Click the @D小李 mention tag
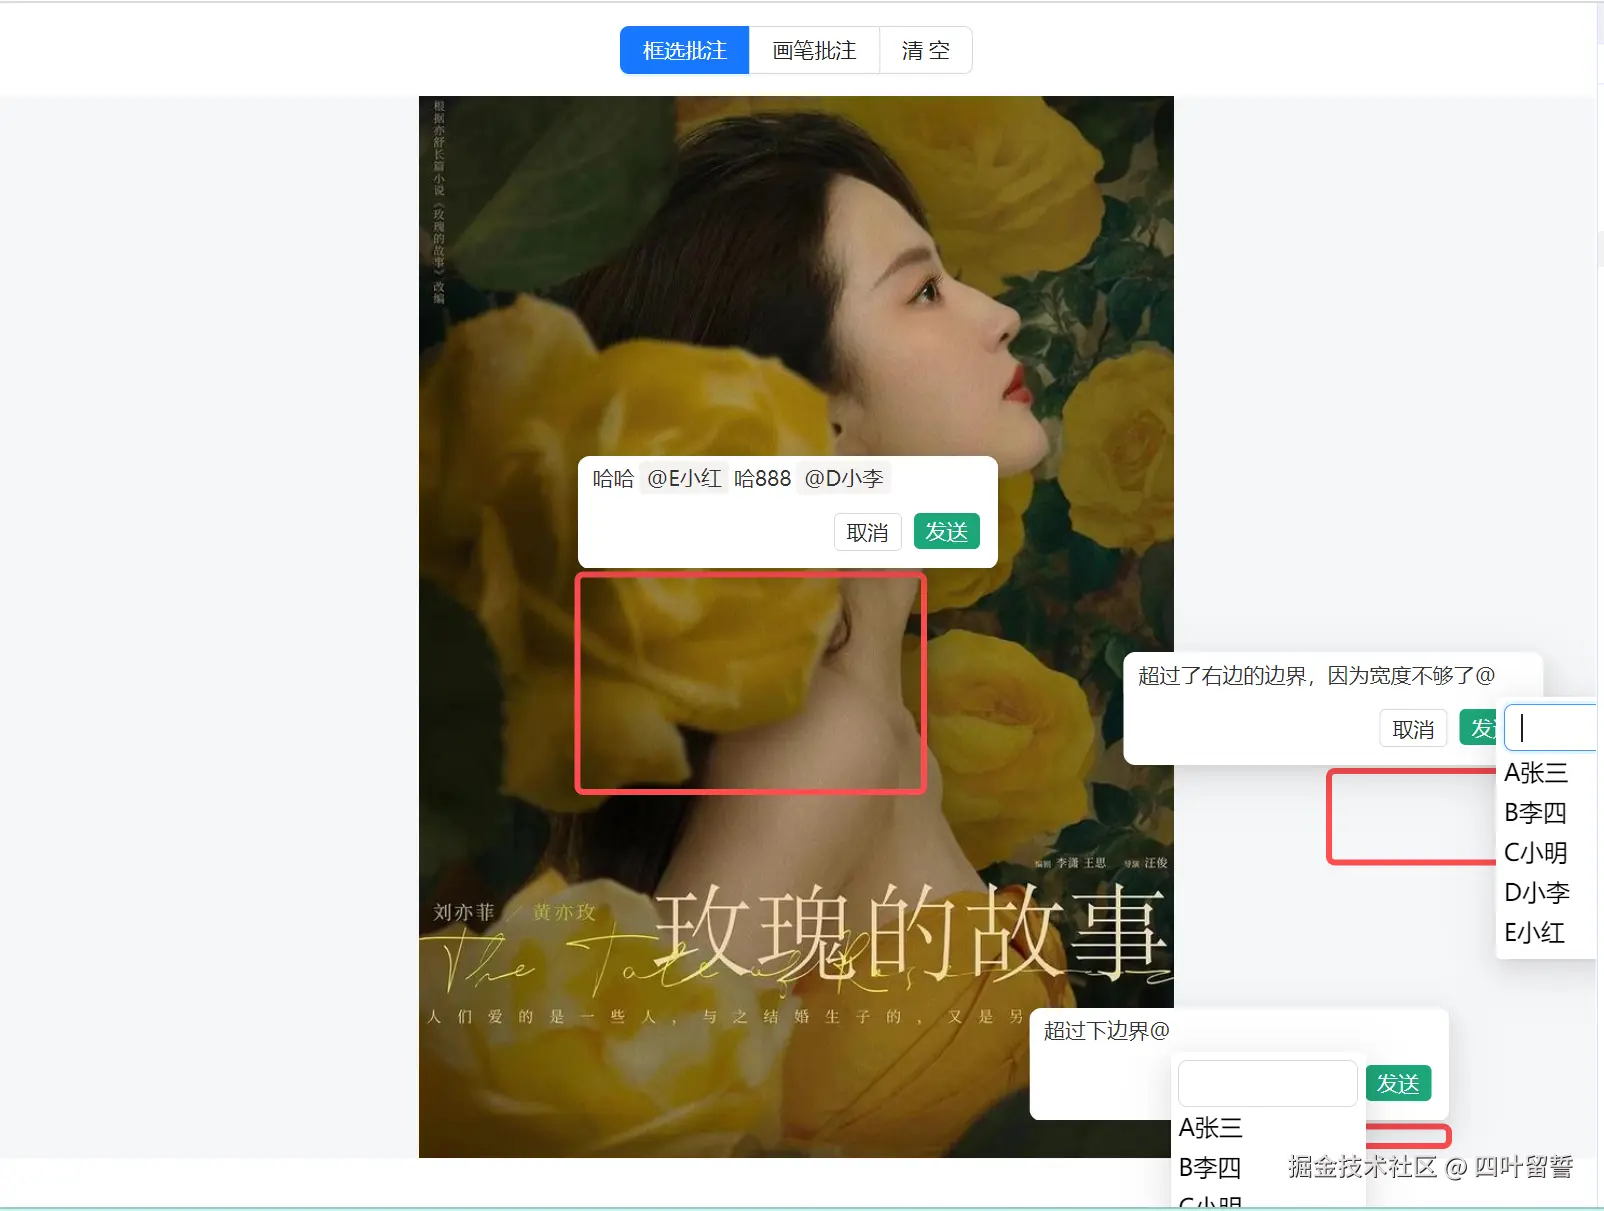 tap(844, 479)
